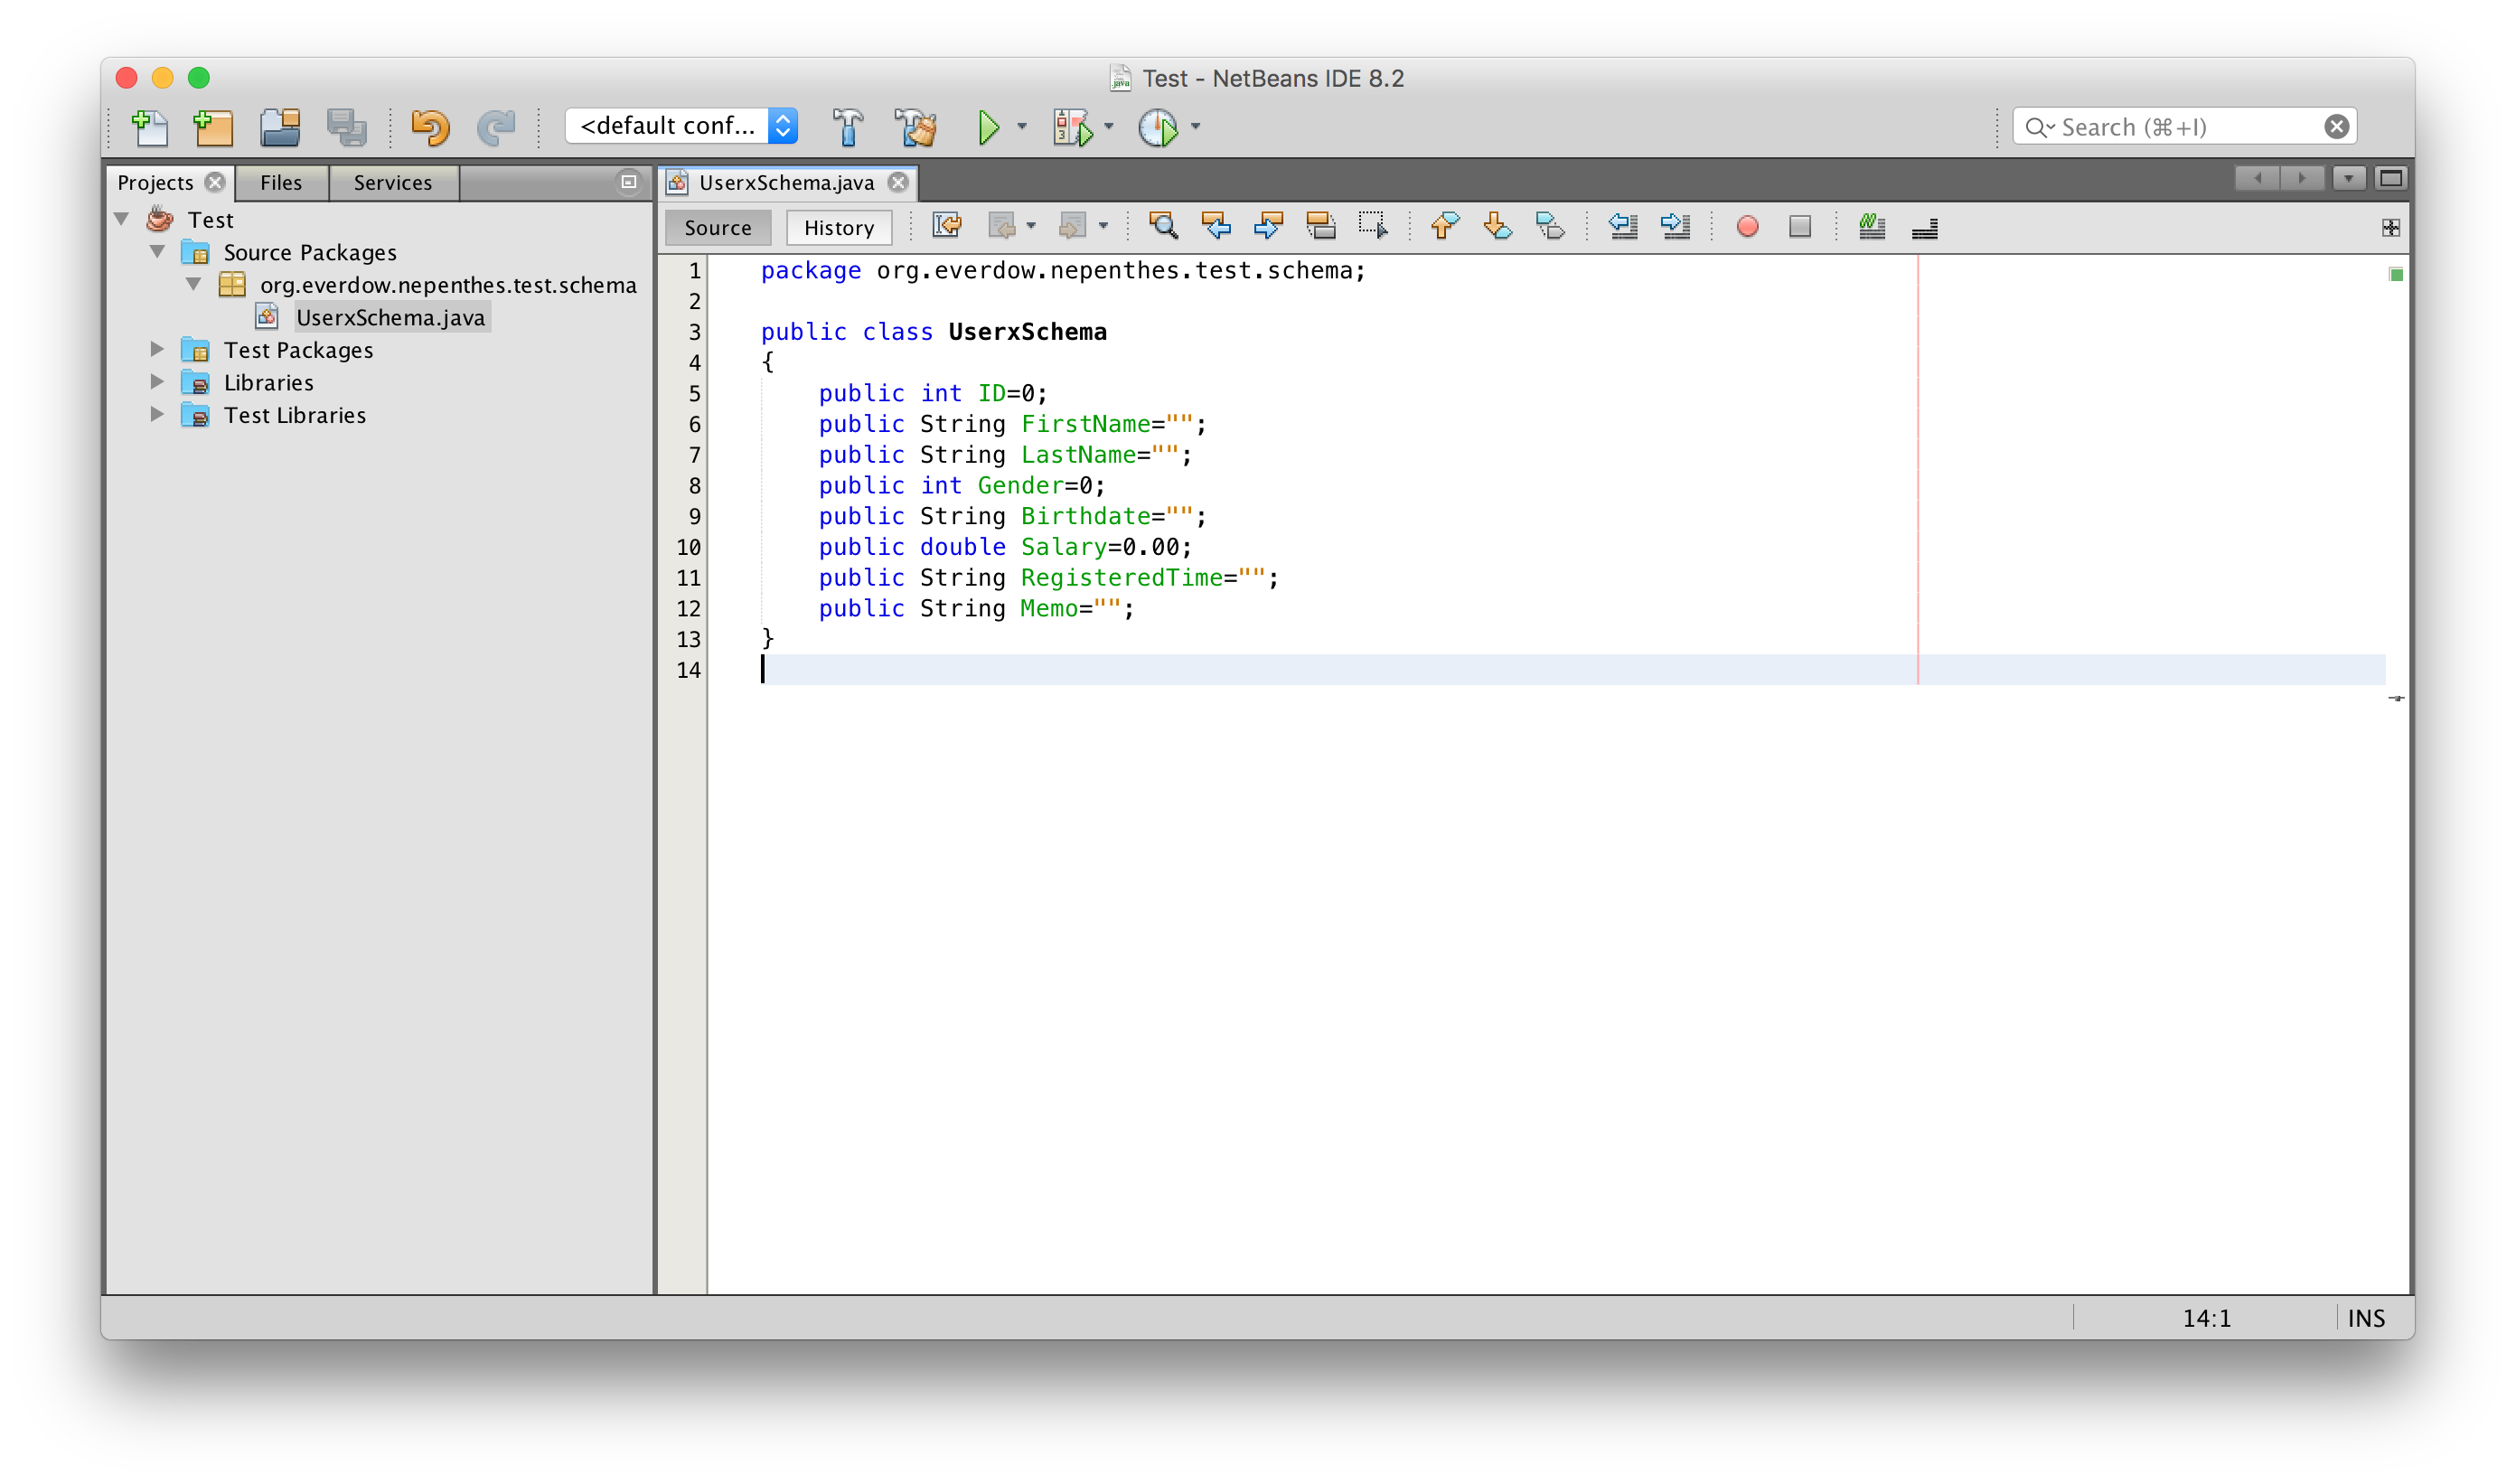Select UserxSchema.java in project tree
2516x1484 pixels.
coord(390,318)
